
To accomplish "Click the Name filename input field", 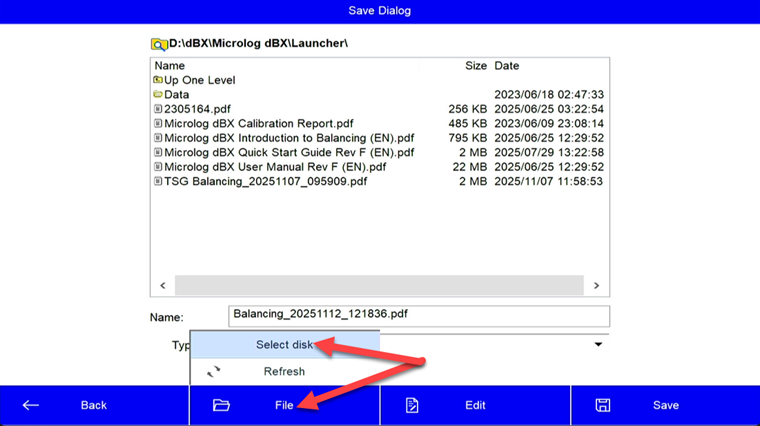I will tap(418, 315).
